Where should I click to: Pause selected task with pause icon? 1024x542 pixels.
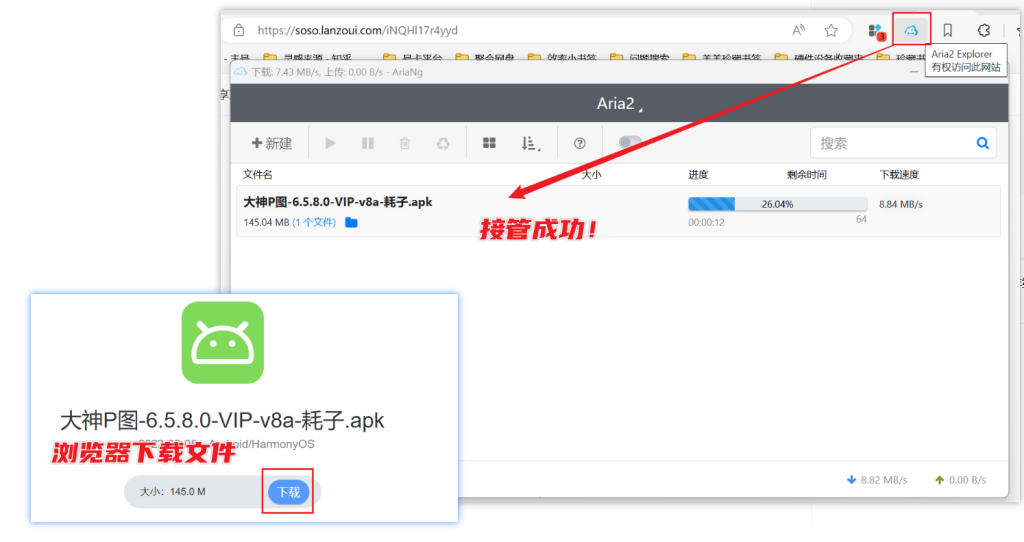click(x=368, y=143)
